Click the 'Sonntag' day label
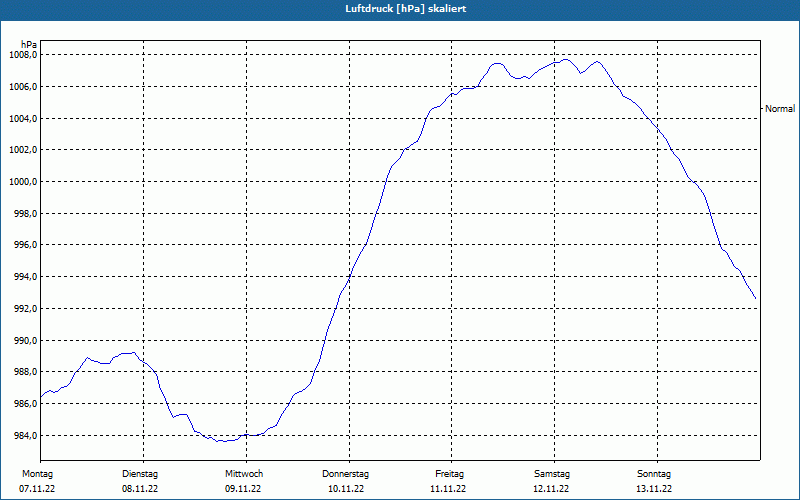Screen dimensions: 800x500 (654, 474)
